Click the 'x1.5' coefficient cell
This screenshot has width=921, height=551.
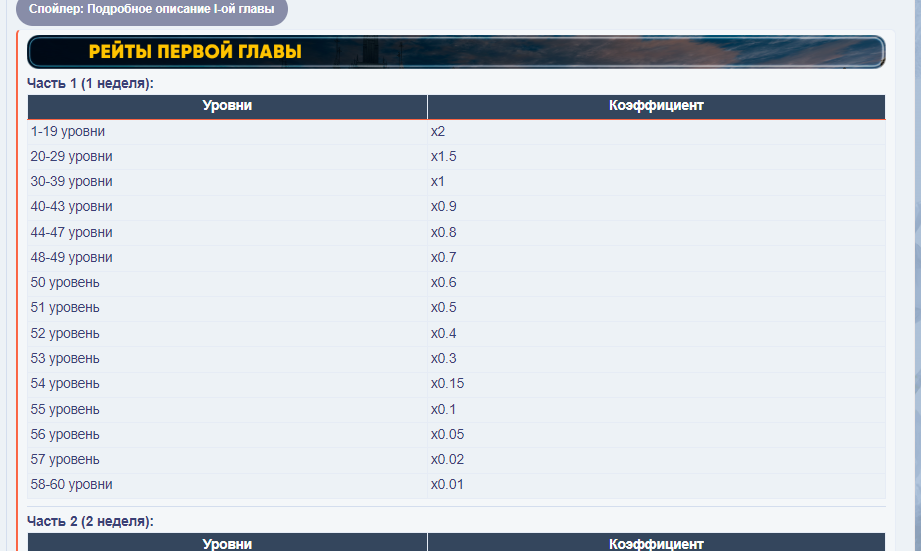pos(444,157)
